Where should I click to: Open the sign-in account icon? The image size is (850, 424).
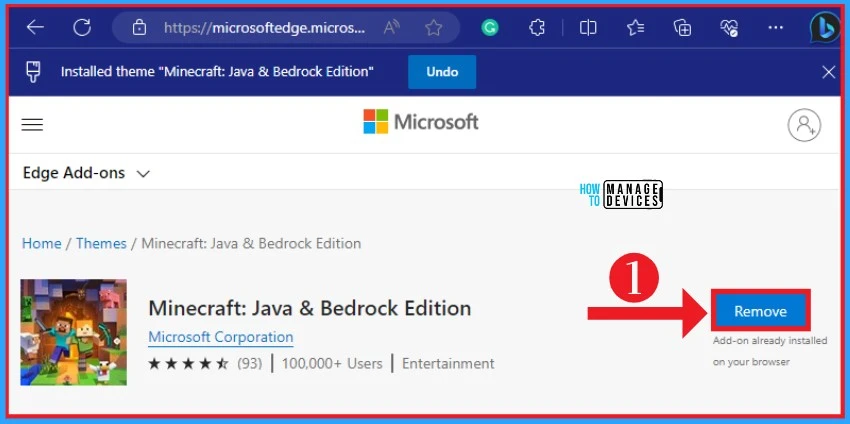click(x=804, y=125)
